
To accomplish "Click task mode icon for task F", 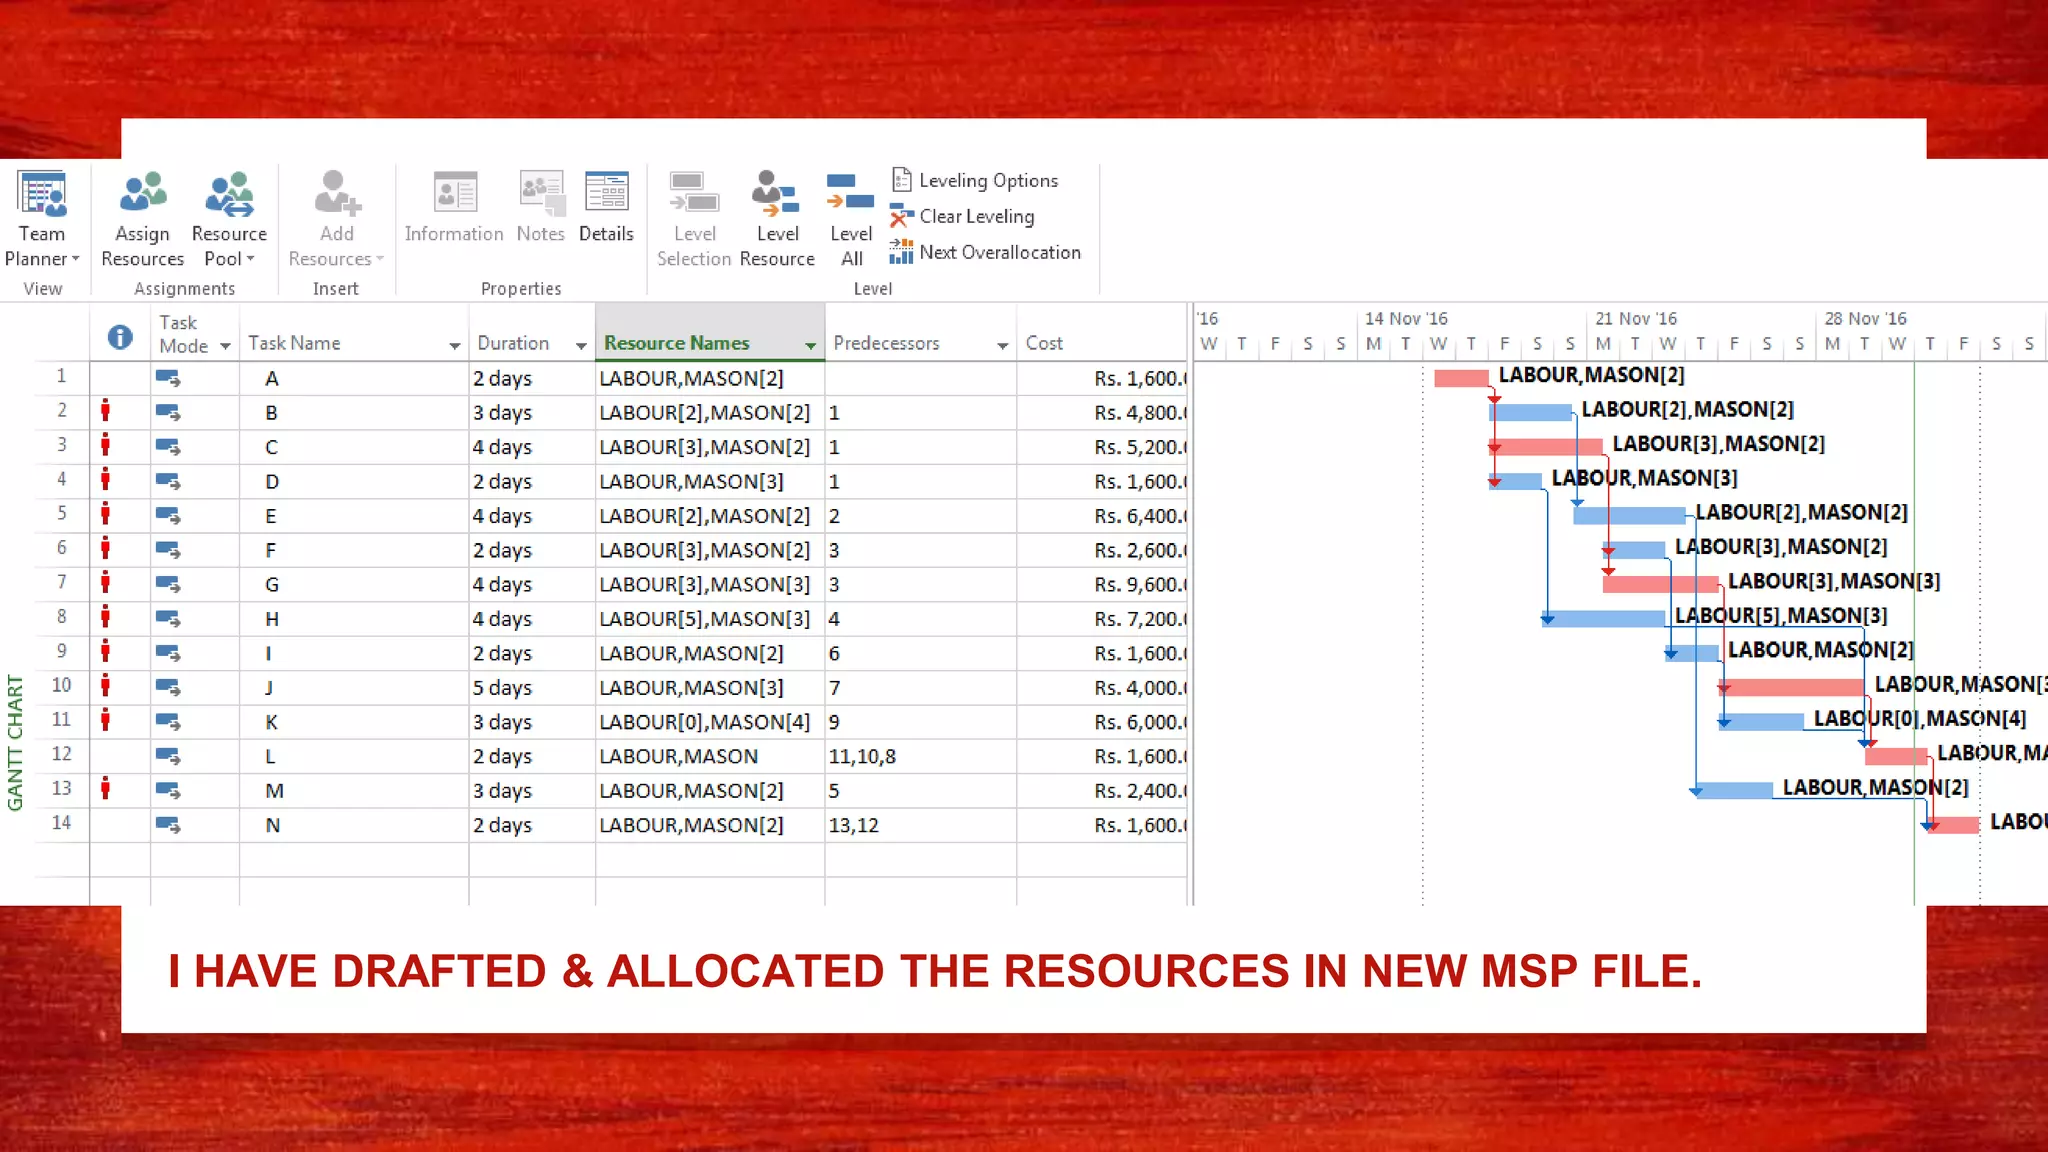I will 168,550.
